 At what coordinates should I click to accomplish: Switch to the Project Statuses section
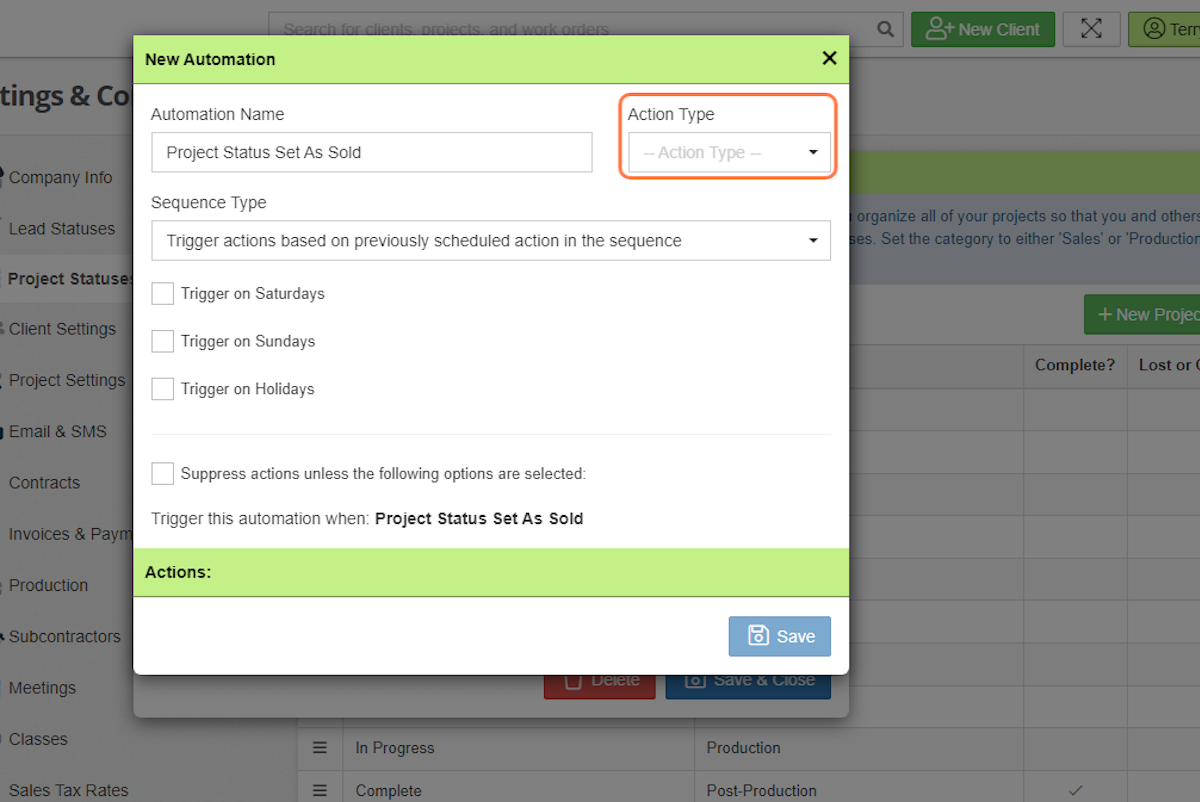tap(67, 279)
